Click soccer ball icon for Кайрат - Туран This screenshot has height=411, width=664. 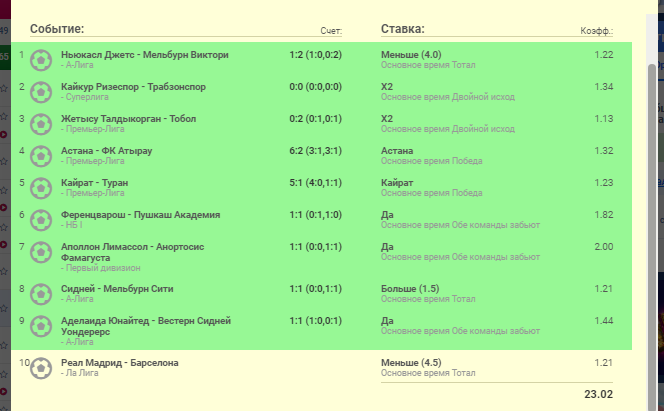click(41, 188)
